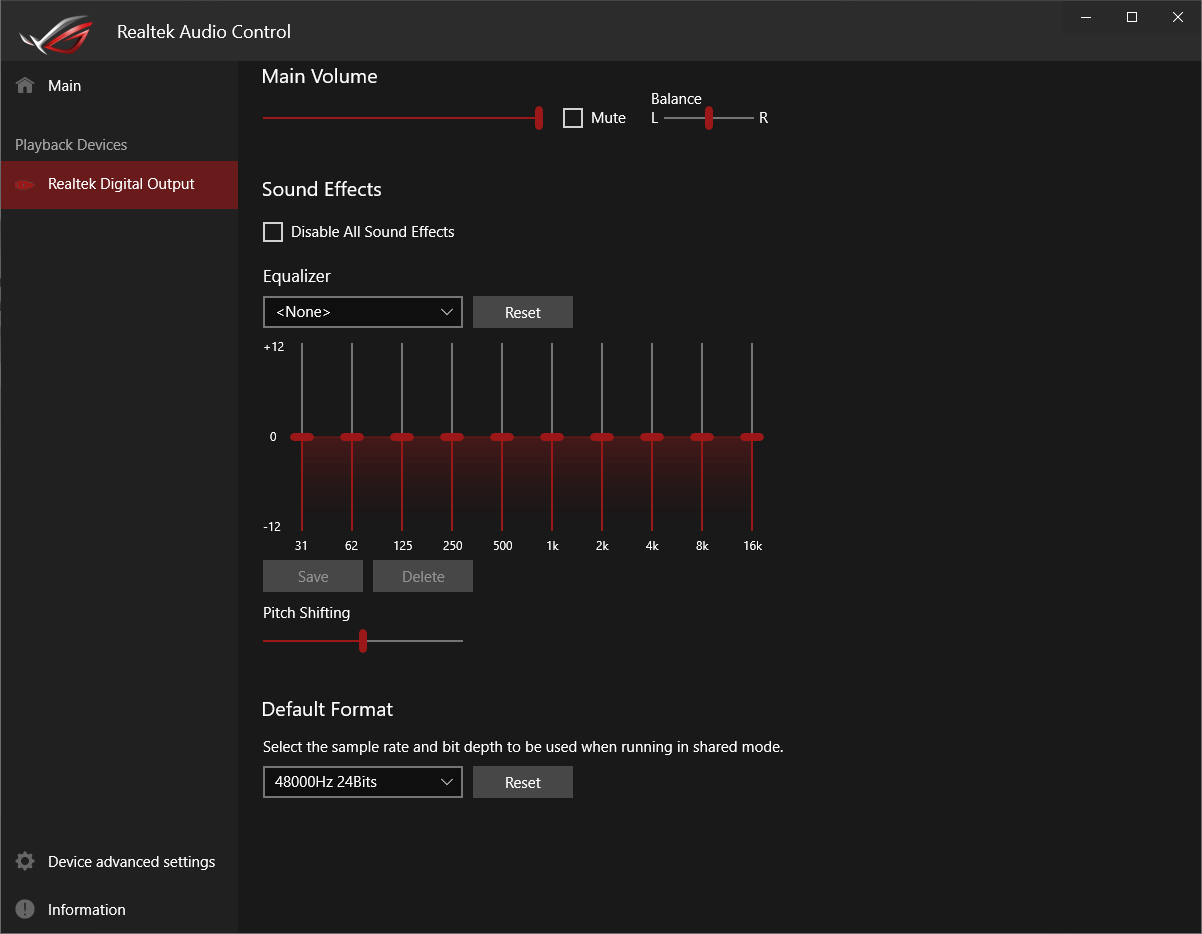The height and width of the screenshot is (934, 1202).
Task: Click the Pitch Shifting slider handle
Action: [x=363, y=640]
